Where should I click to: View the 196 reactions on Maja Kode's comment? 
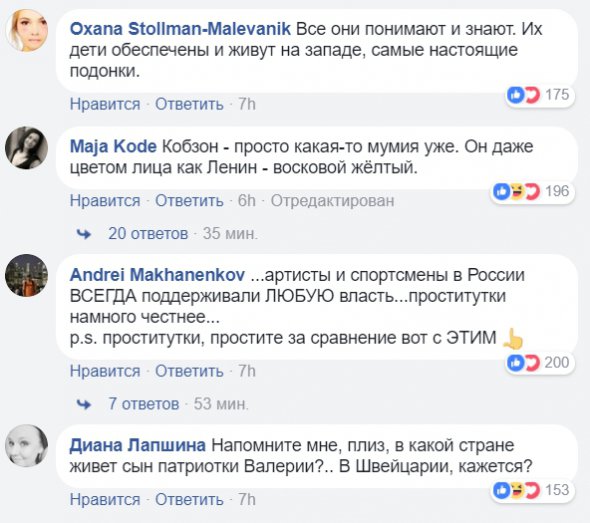(532, 192)
